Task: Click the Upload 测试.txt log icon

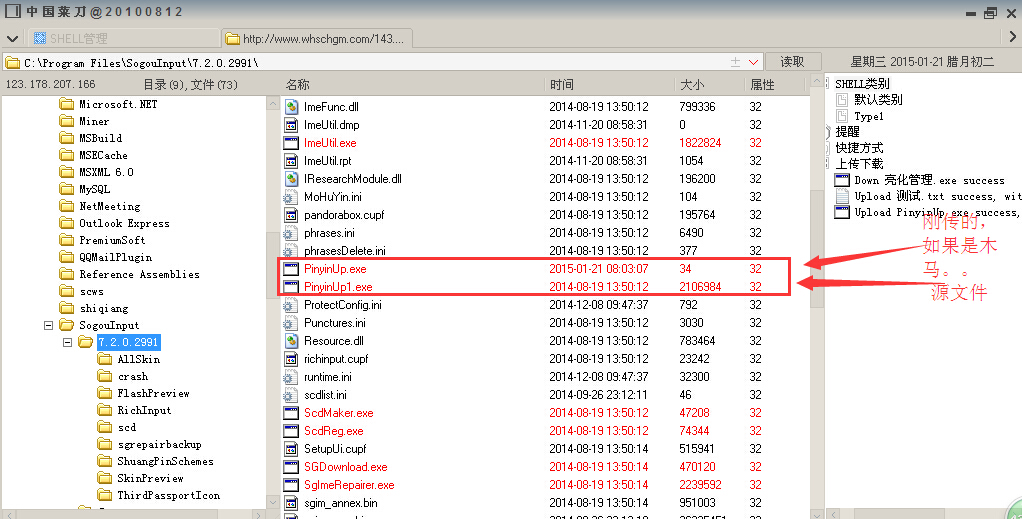Action: tap(842, 196)
